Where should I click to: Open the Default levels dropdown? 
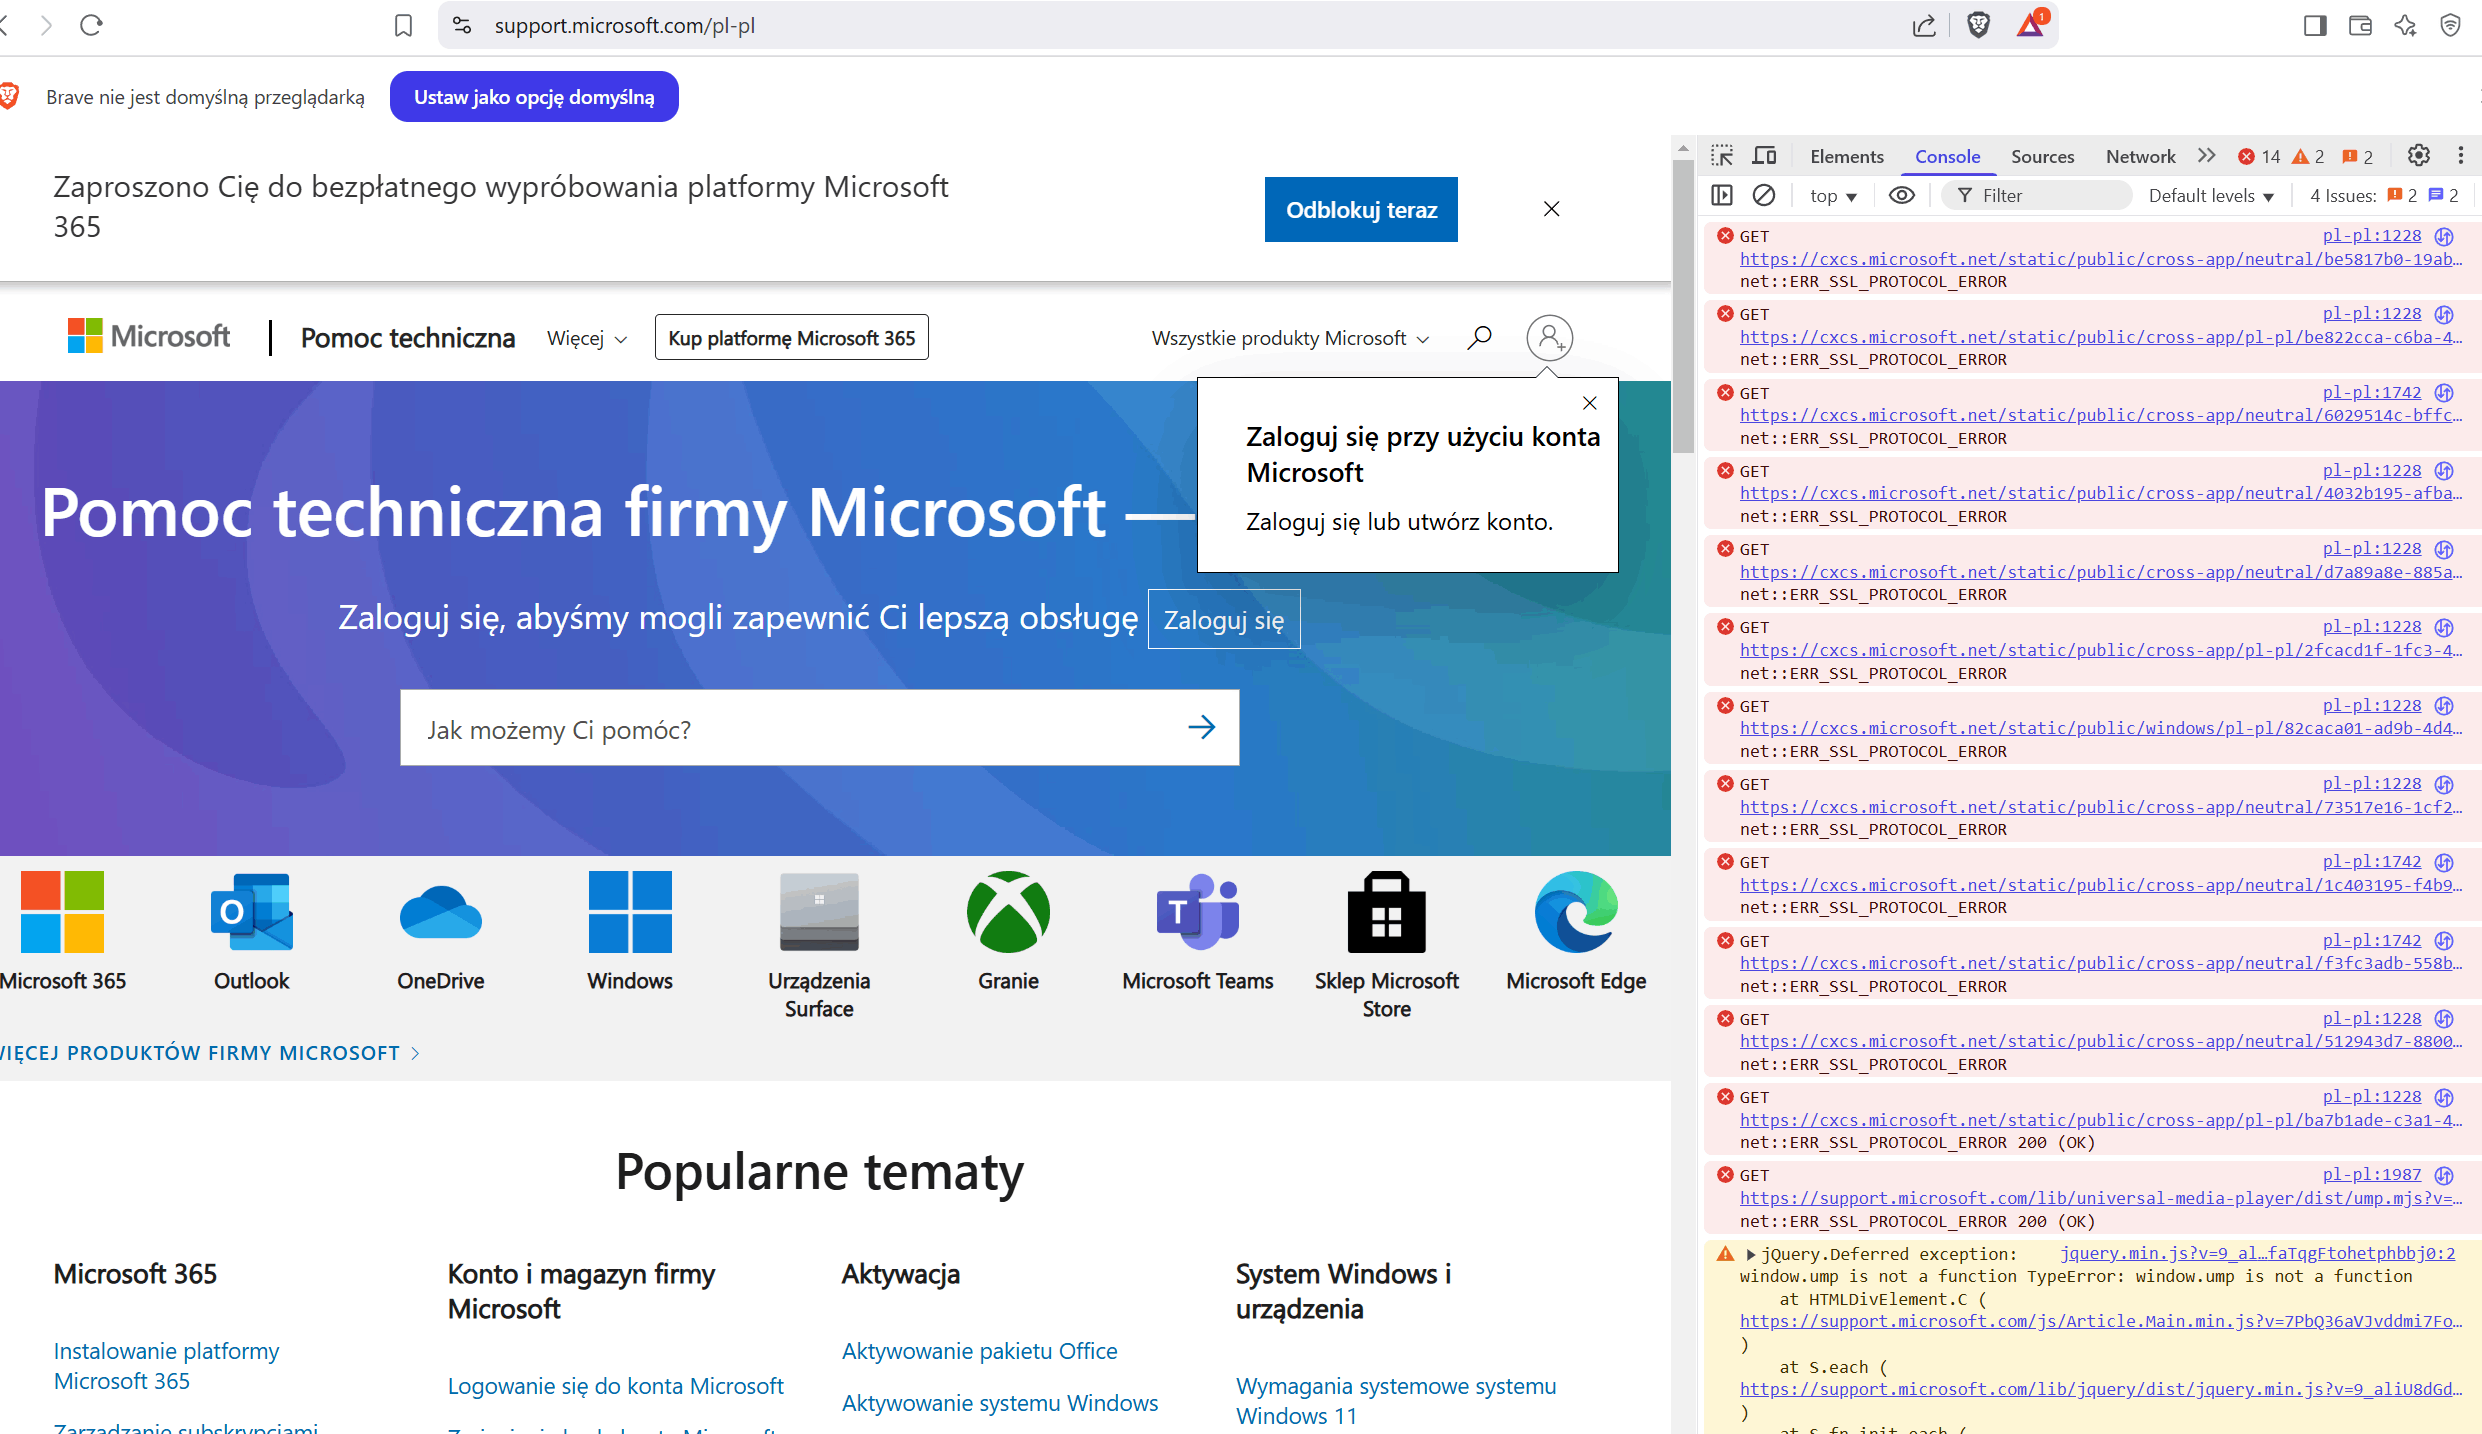pos(2211,196)
